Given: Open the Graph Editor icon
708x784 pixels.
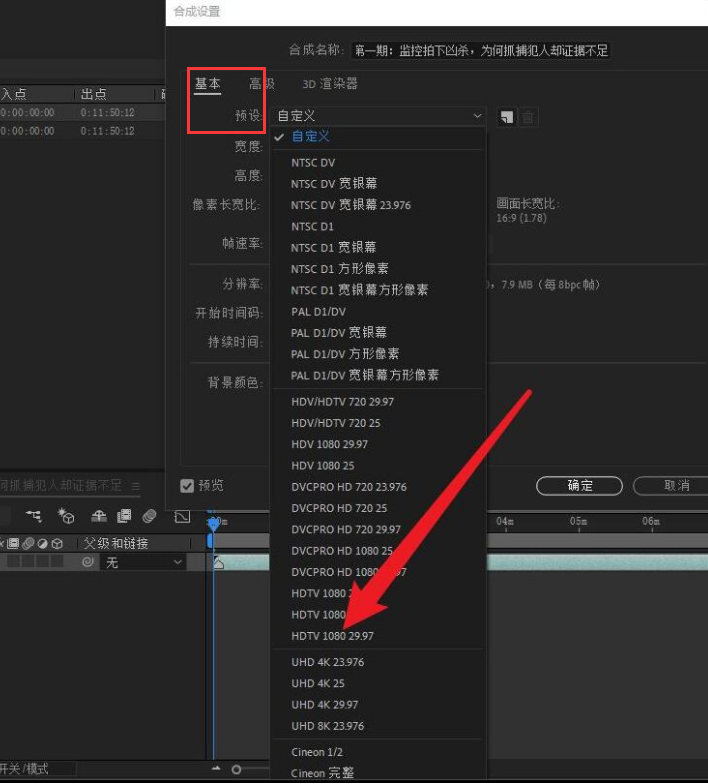Looking at the screenshot, I should [182, 516].
